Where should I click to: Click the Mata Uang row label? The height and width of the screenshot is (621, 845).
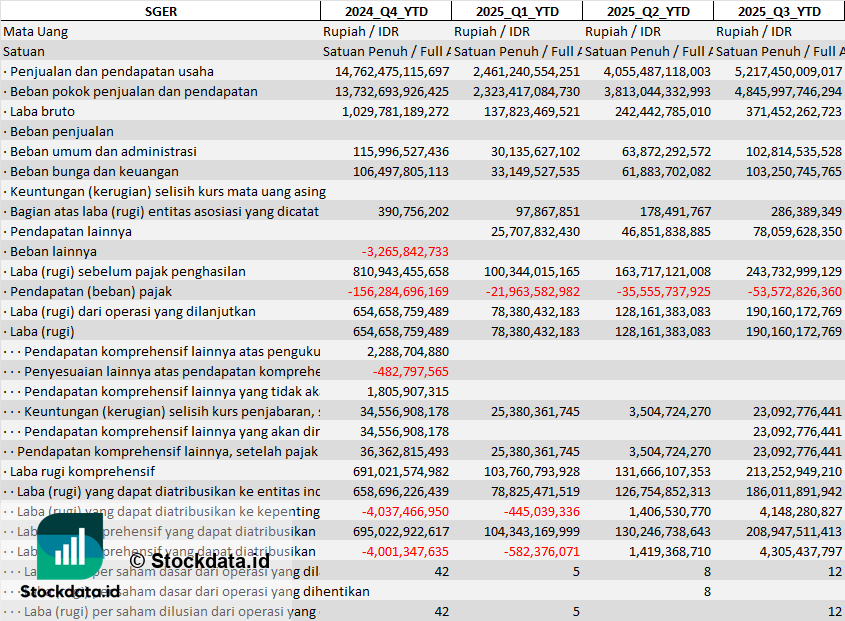(x=36, y=32)
